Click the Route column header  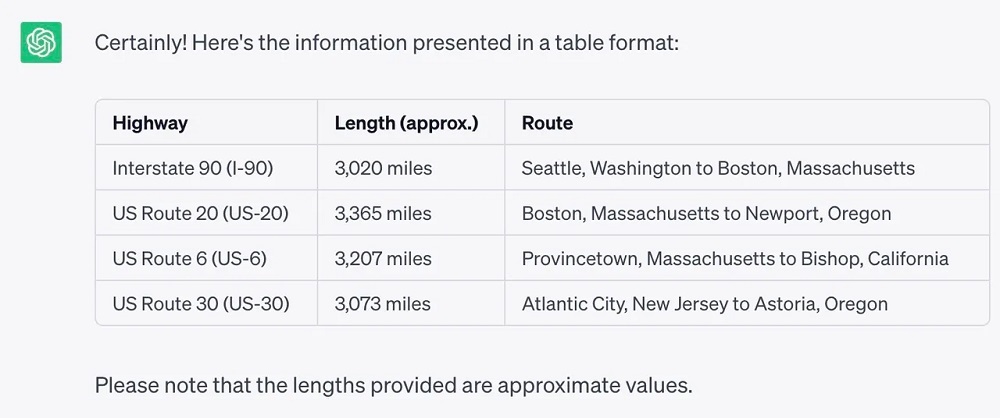547,124
